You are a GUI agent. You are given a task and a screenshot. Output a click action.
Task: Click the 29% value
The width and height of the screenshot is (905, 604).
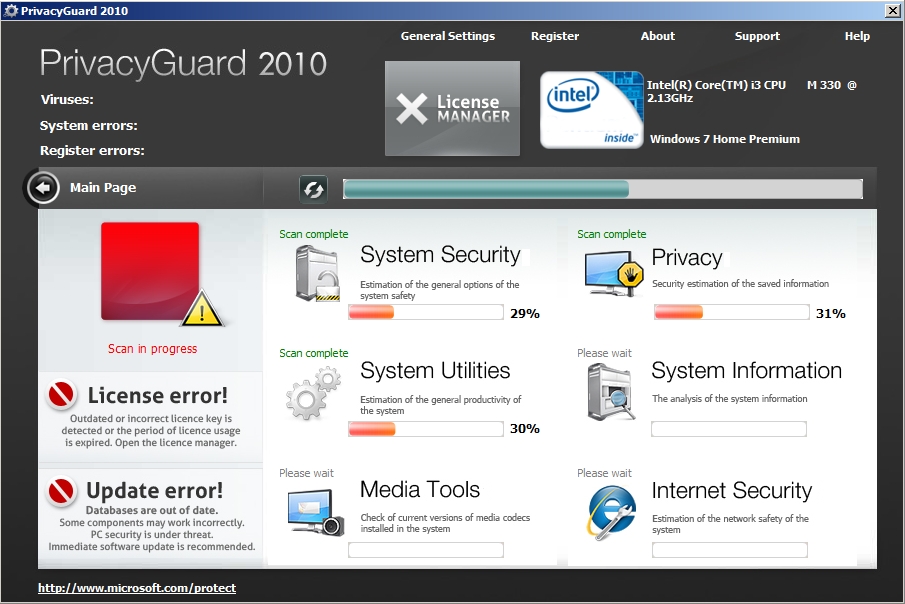click(x=525, y=314)
